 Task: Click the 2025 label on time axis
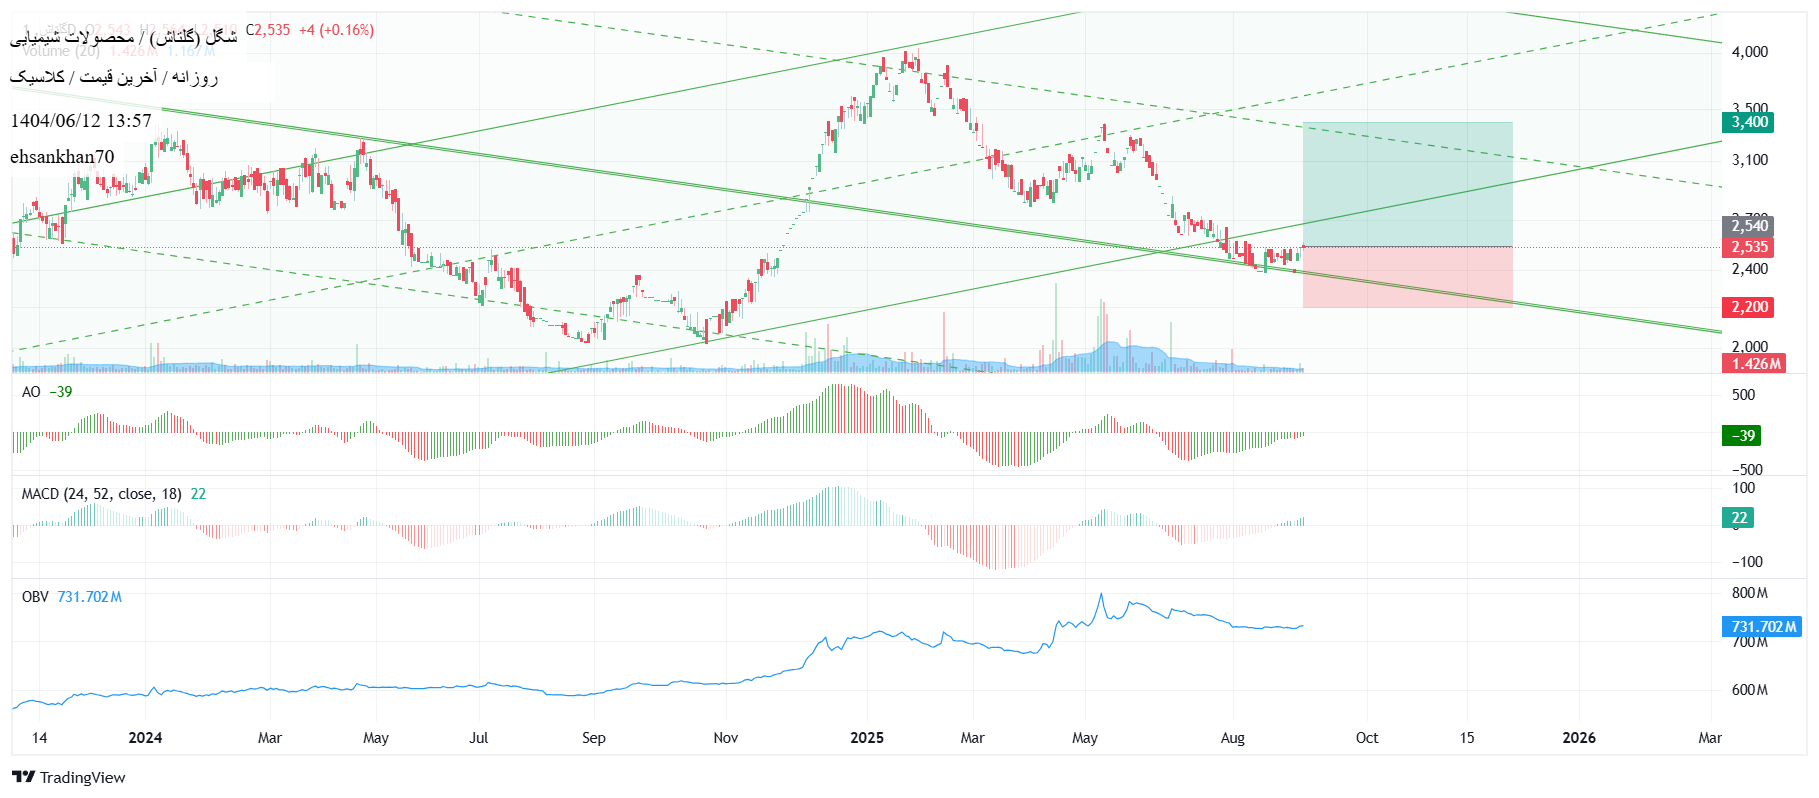tap(866, 738)
